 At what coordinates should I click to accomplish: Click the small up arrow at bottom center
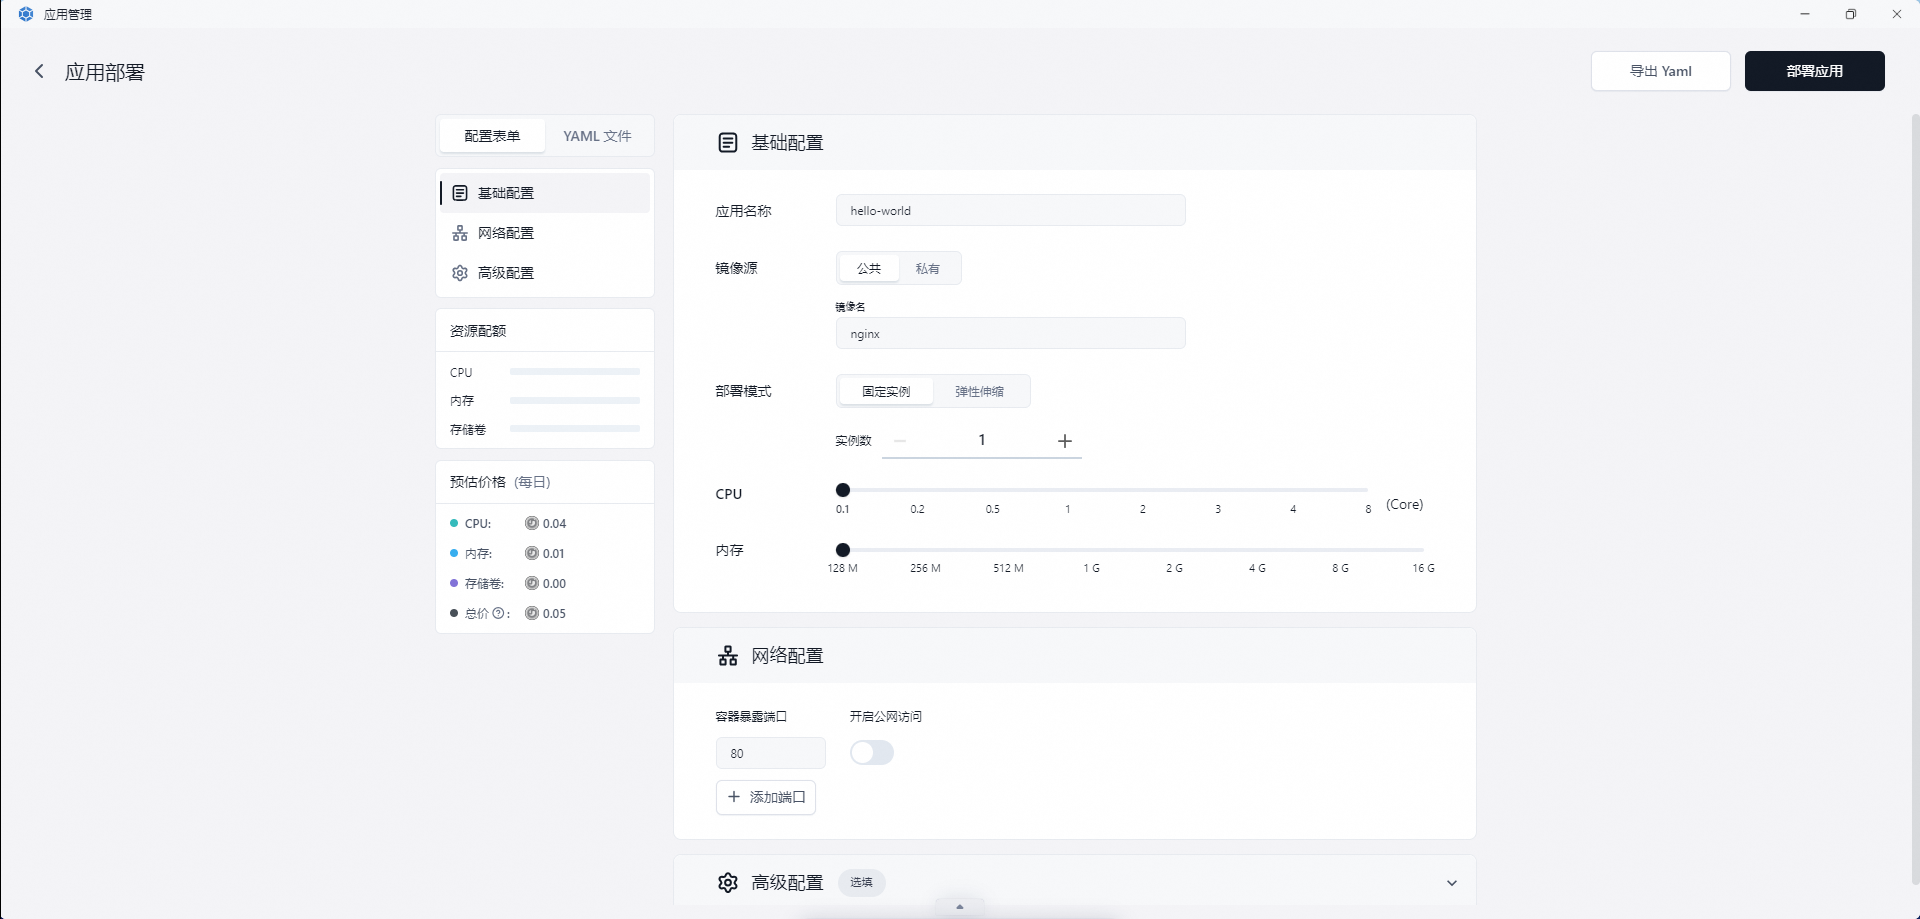click(x=960, y=907)
